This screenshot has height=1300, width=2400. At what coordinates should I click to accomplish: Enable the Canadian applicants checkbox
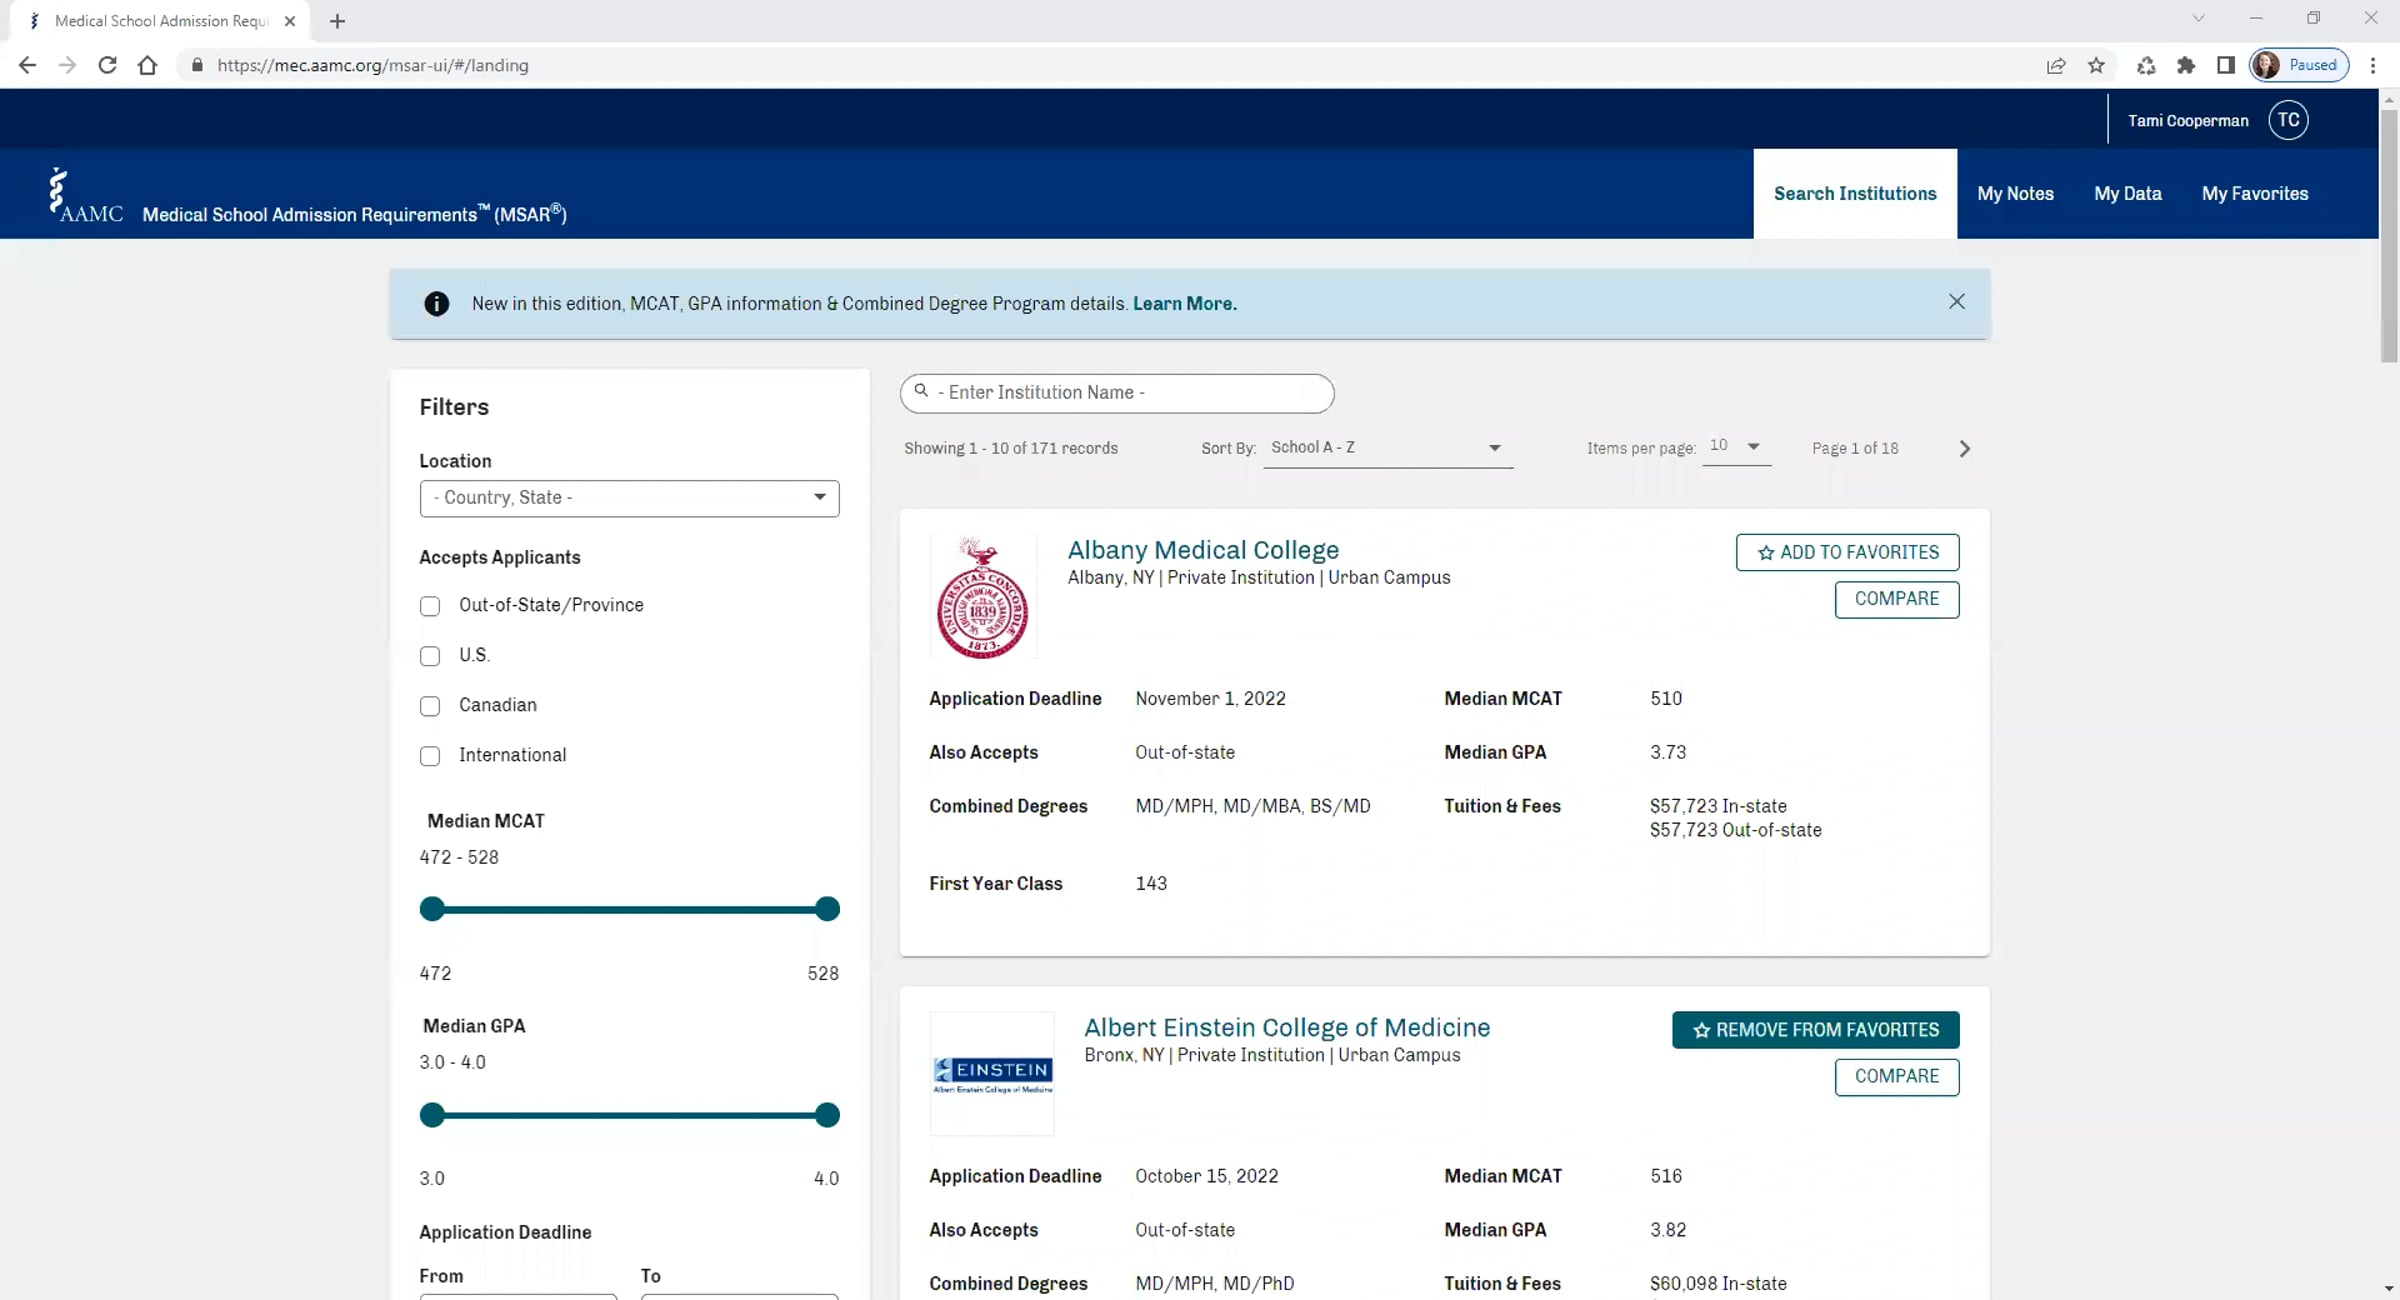click(x=430, y=706)
